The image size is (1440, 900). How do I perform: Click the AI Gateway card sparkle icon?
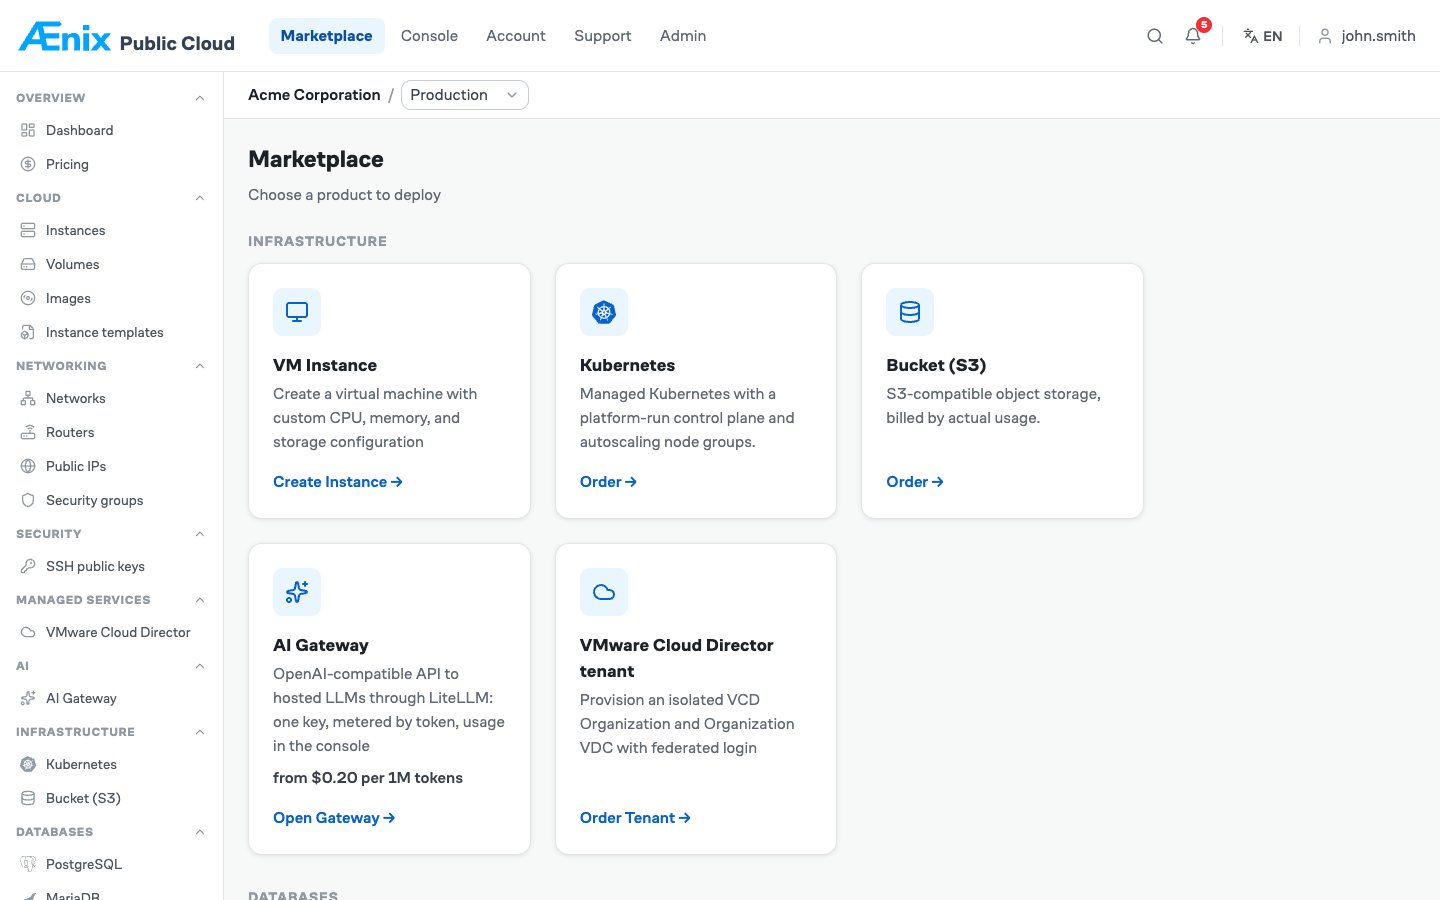coord(297,592)
